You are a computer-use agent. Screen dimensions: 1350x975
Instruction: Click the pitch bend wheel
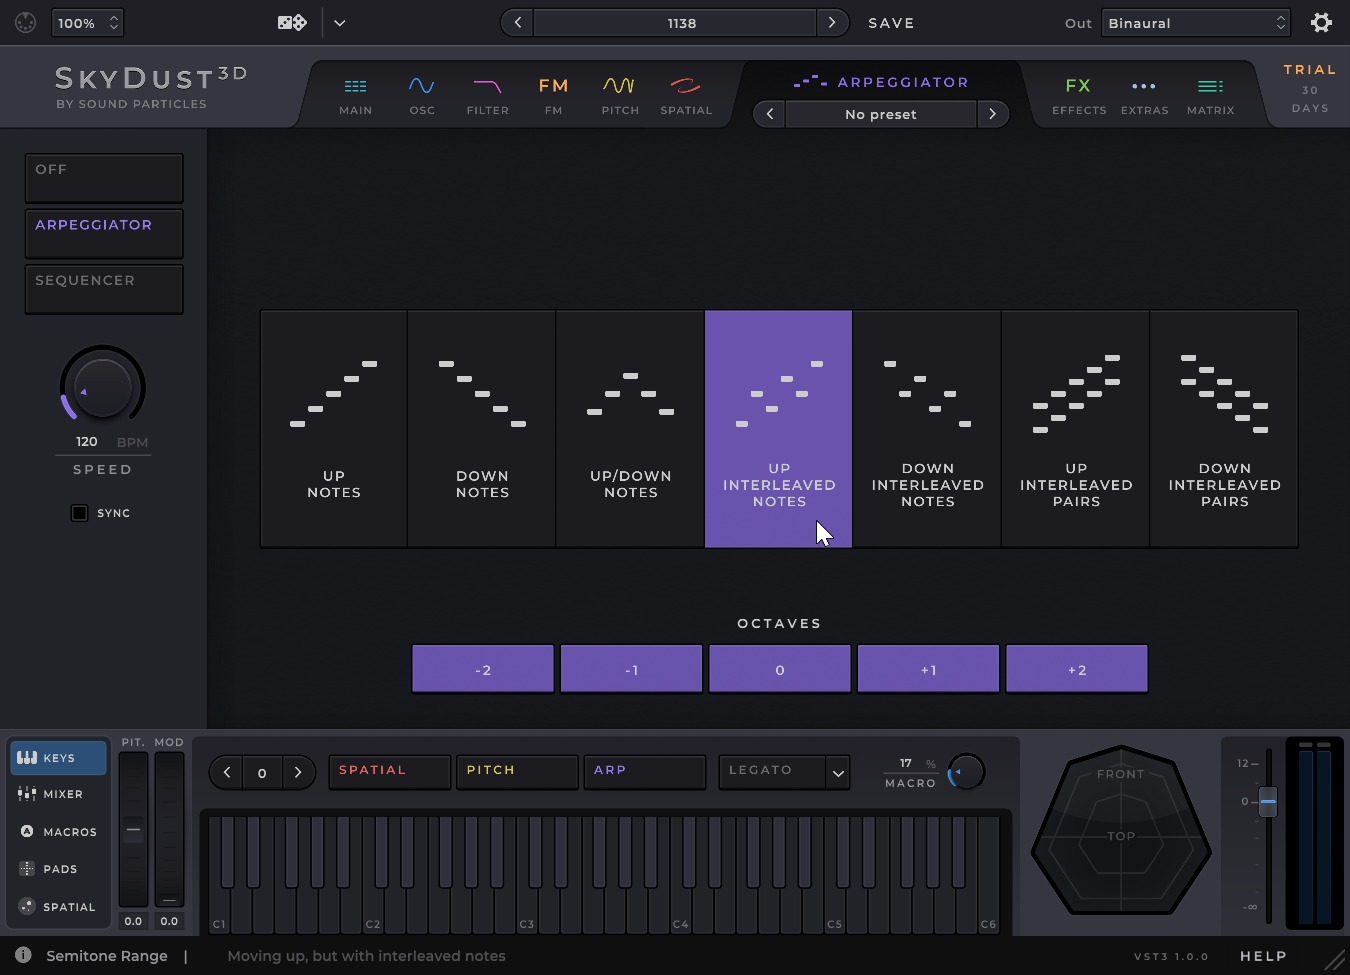133,830
